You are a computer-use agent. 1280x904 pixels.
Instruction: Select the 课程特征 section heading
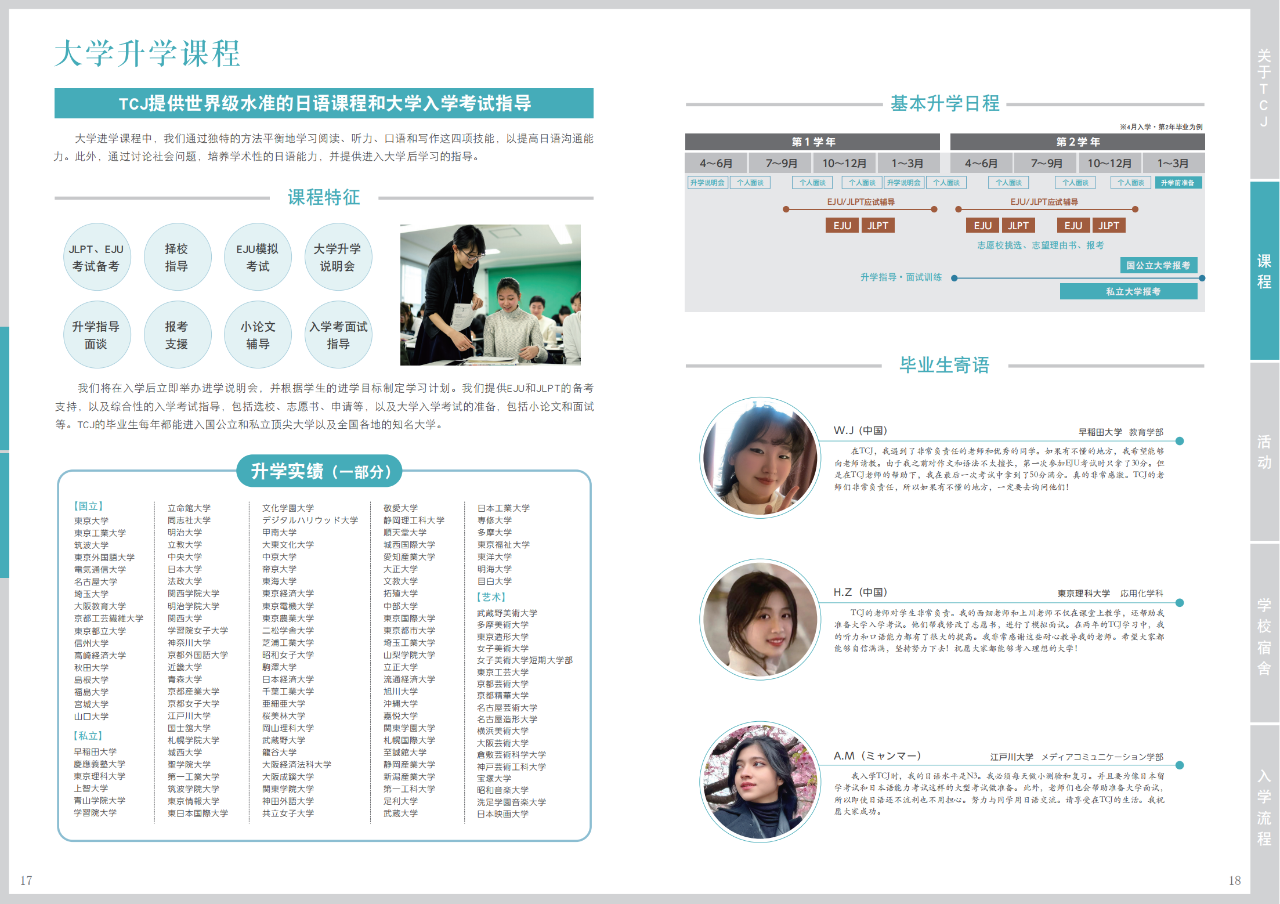point(324,197)
